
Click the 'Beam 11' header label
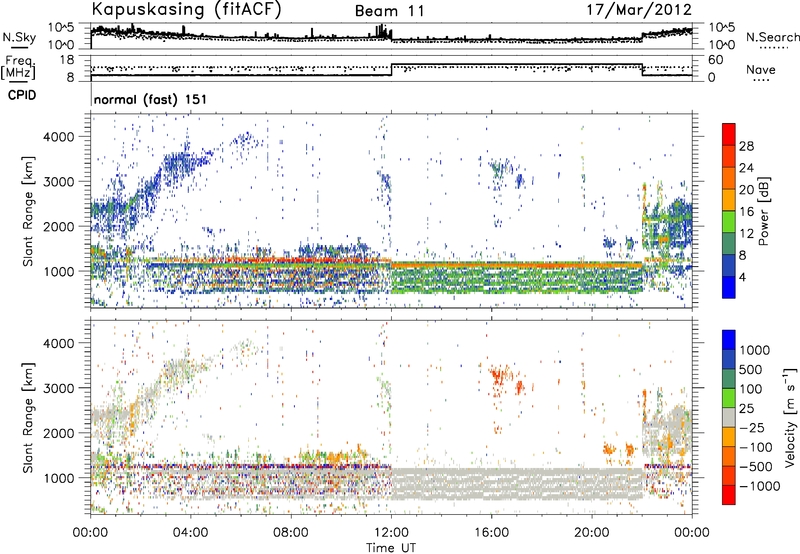(x=389, y=11)
